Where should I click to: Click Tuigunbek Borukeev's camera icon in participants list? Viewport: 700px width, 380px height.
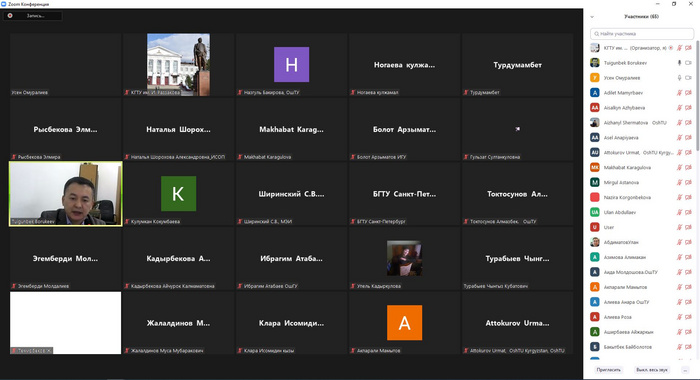688,63
